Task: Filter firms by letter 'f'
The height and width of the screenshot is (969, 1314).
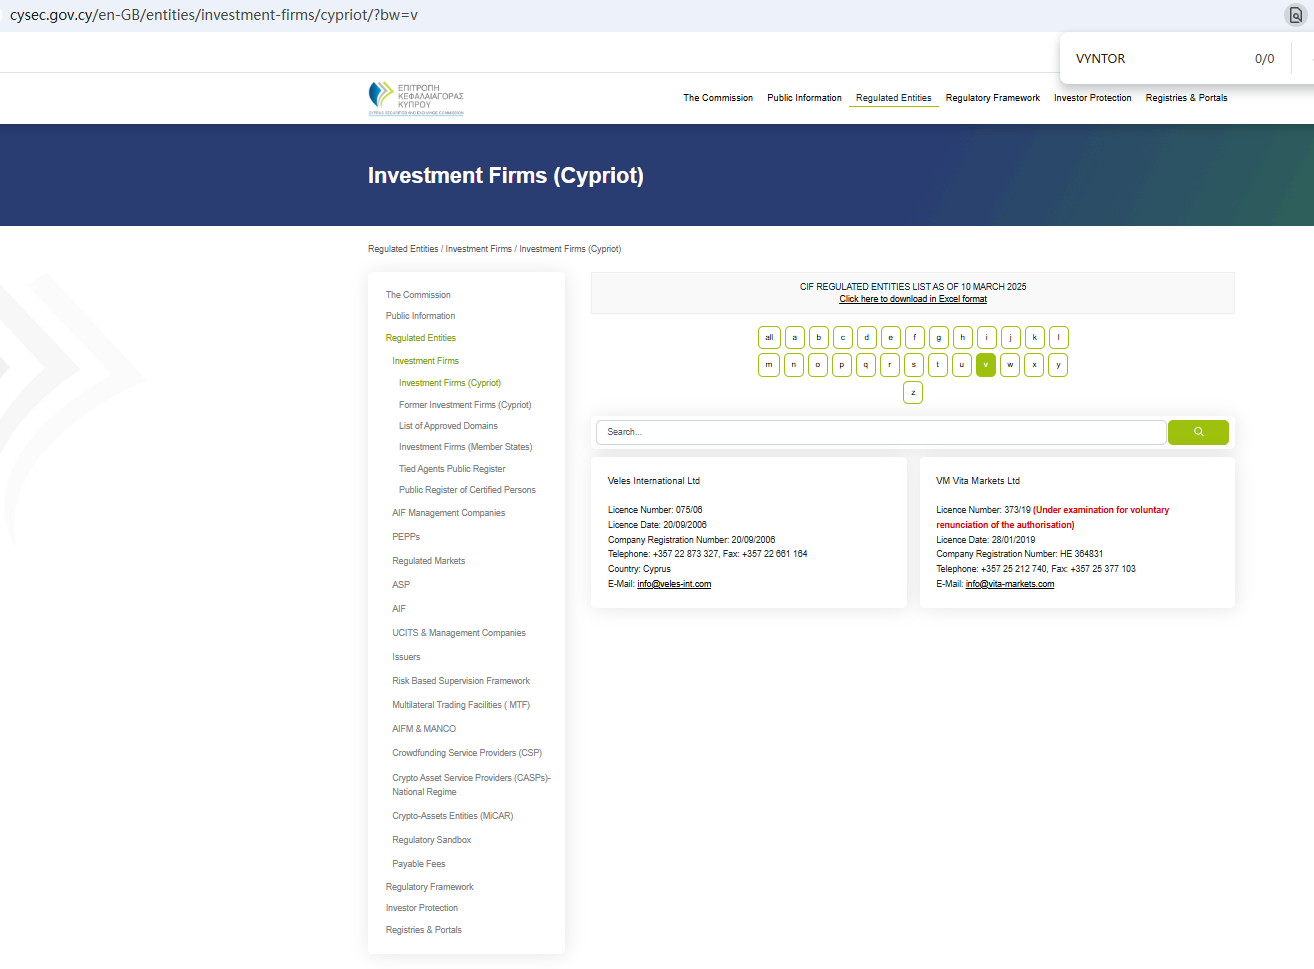Action: pos(915,338)
